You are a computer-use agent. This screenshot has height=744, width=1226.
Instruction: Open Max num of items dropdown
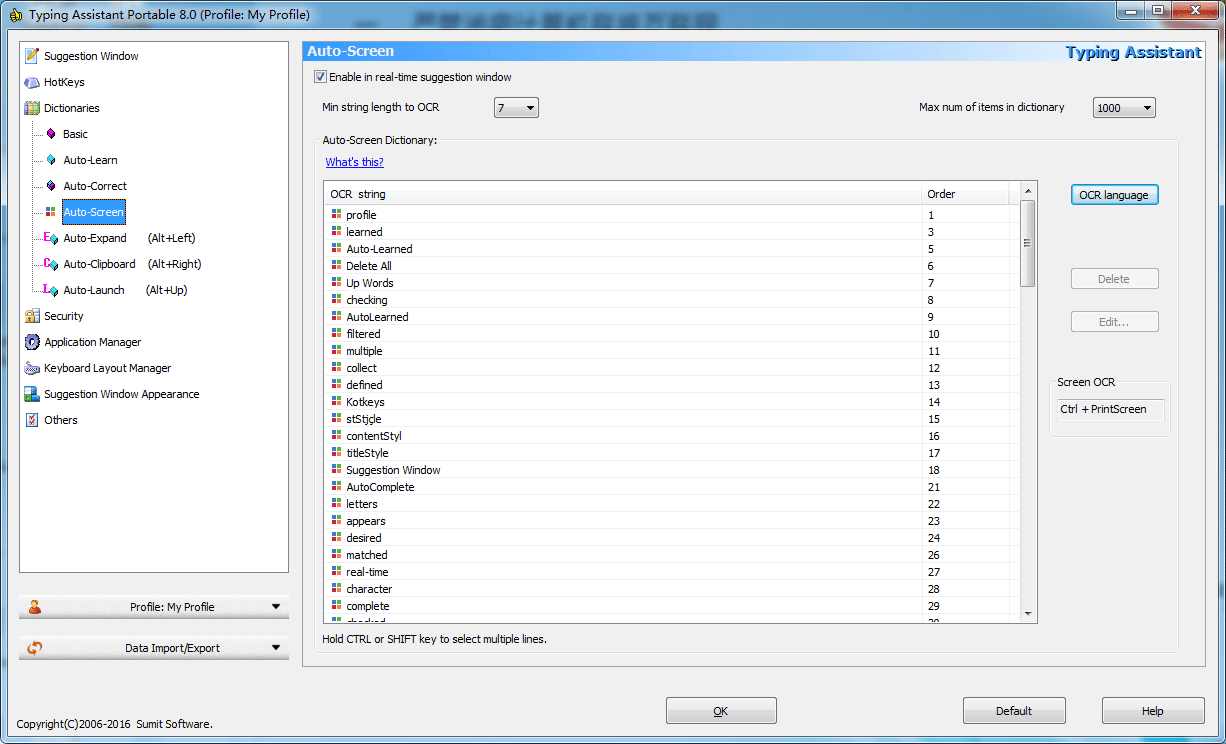point(1124,107)
